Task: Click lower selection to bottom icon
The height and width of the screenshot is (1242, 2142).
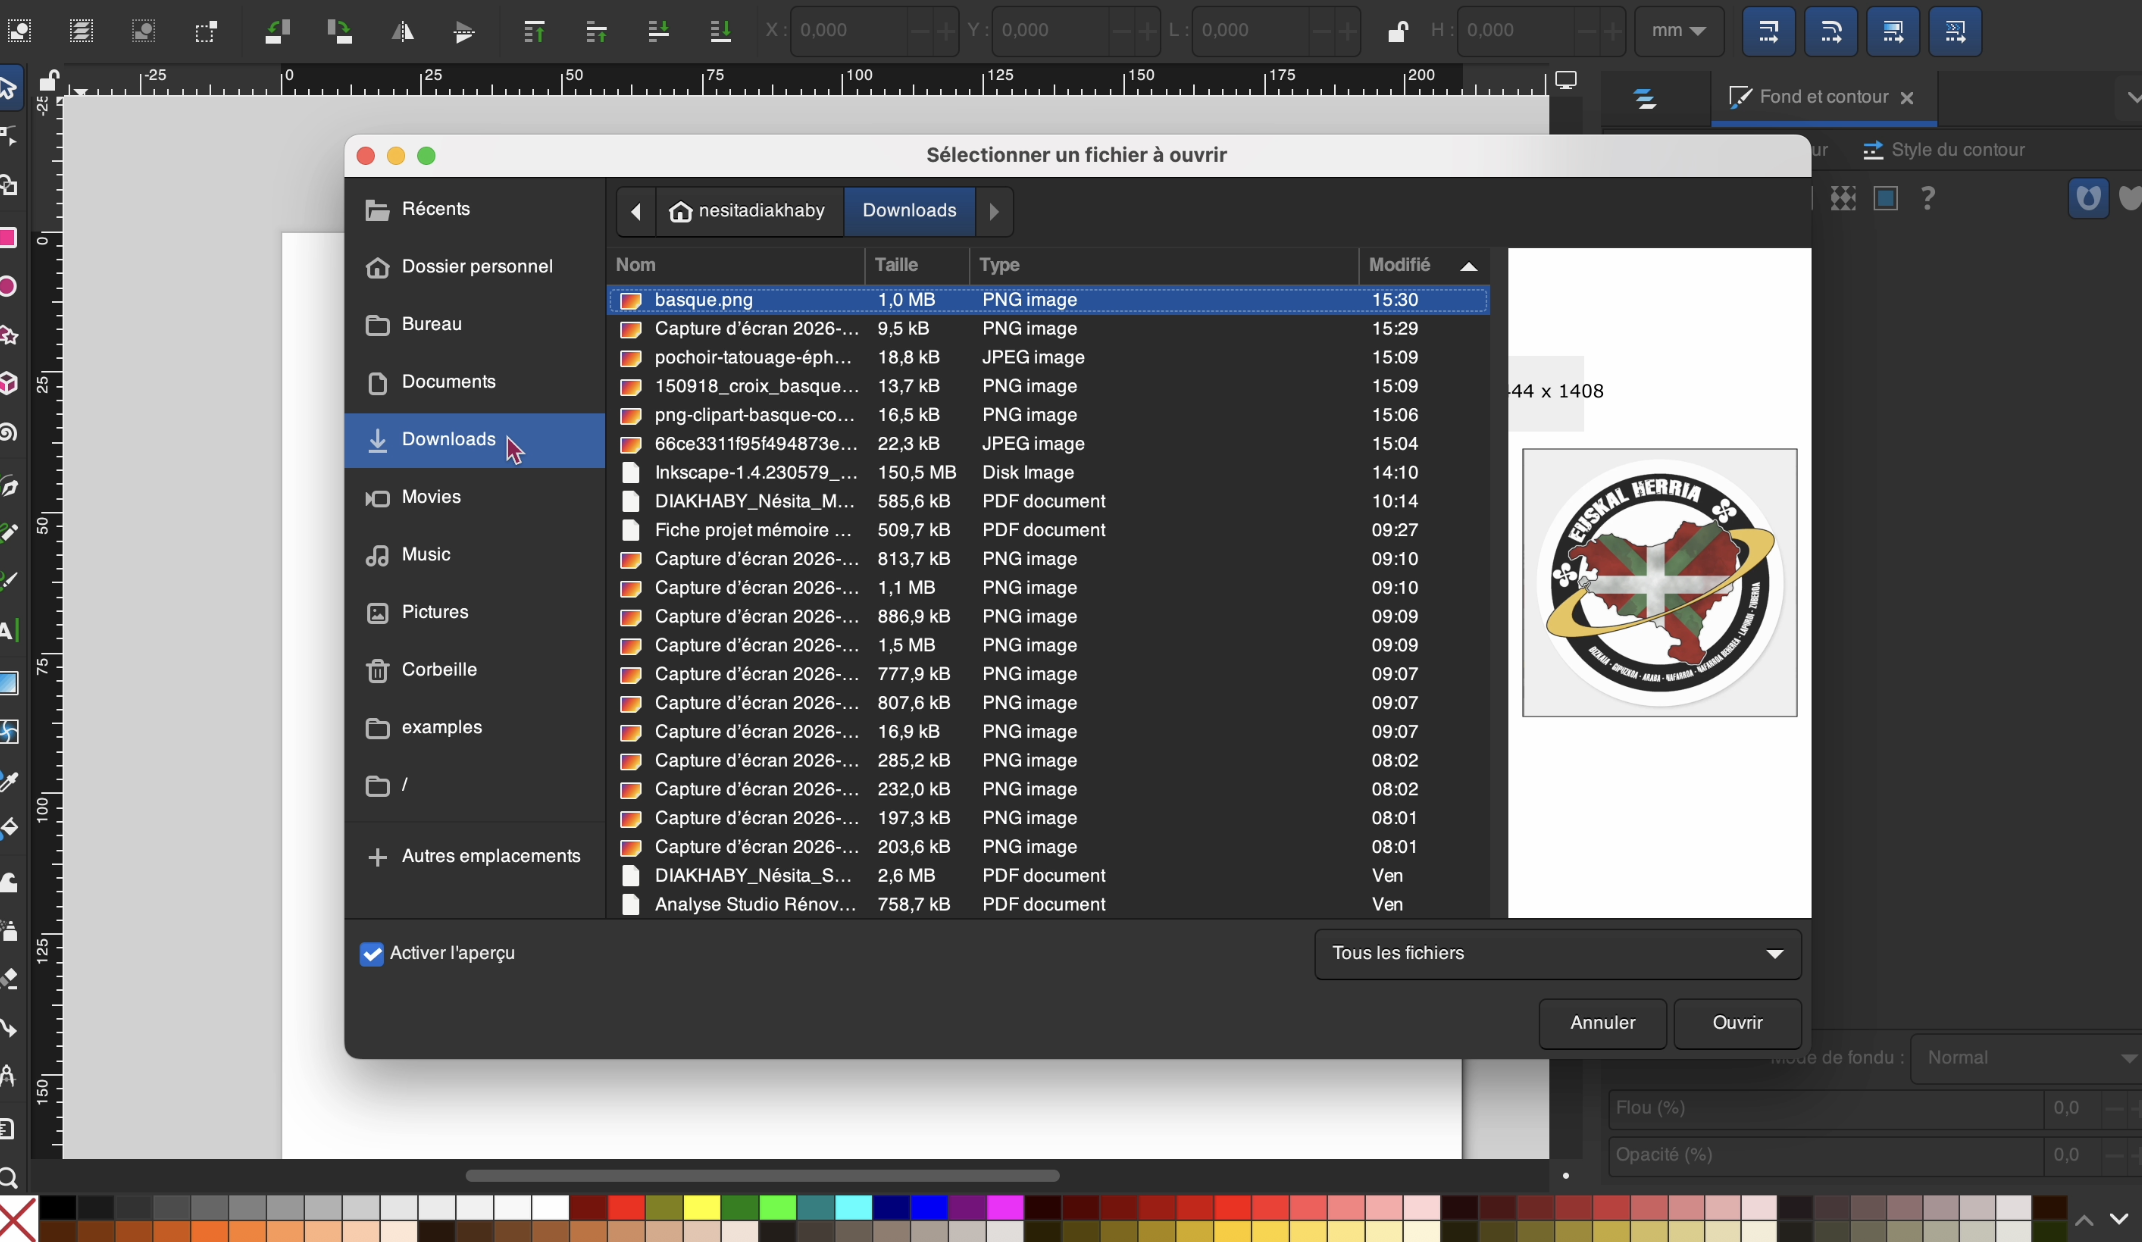Action: (x=720, y=32)
